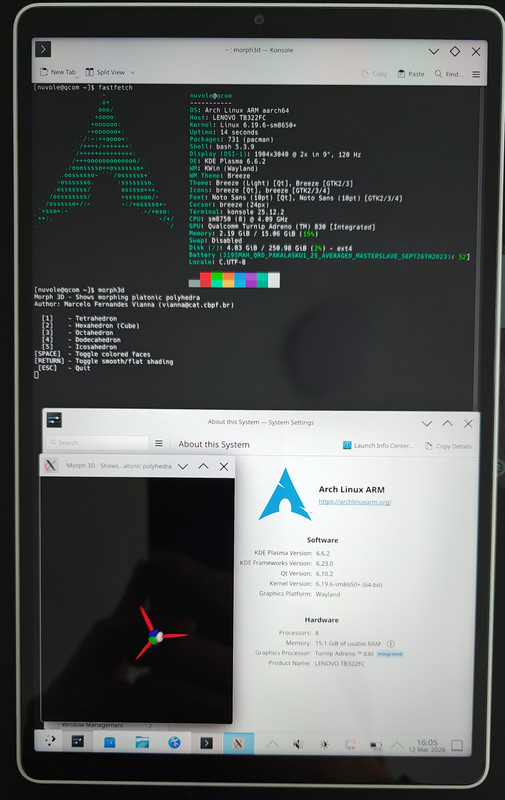The height and width of the screenshot is (800, 505).
Task: Open Find in Konsole toolbar
Action: [449, 74]
